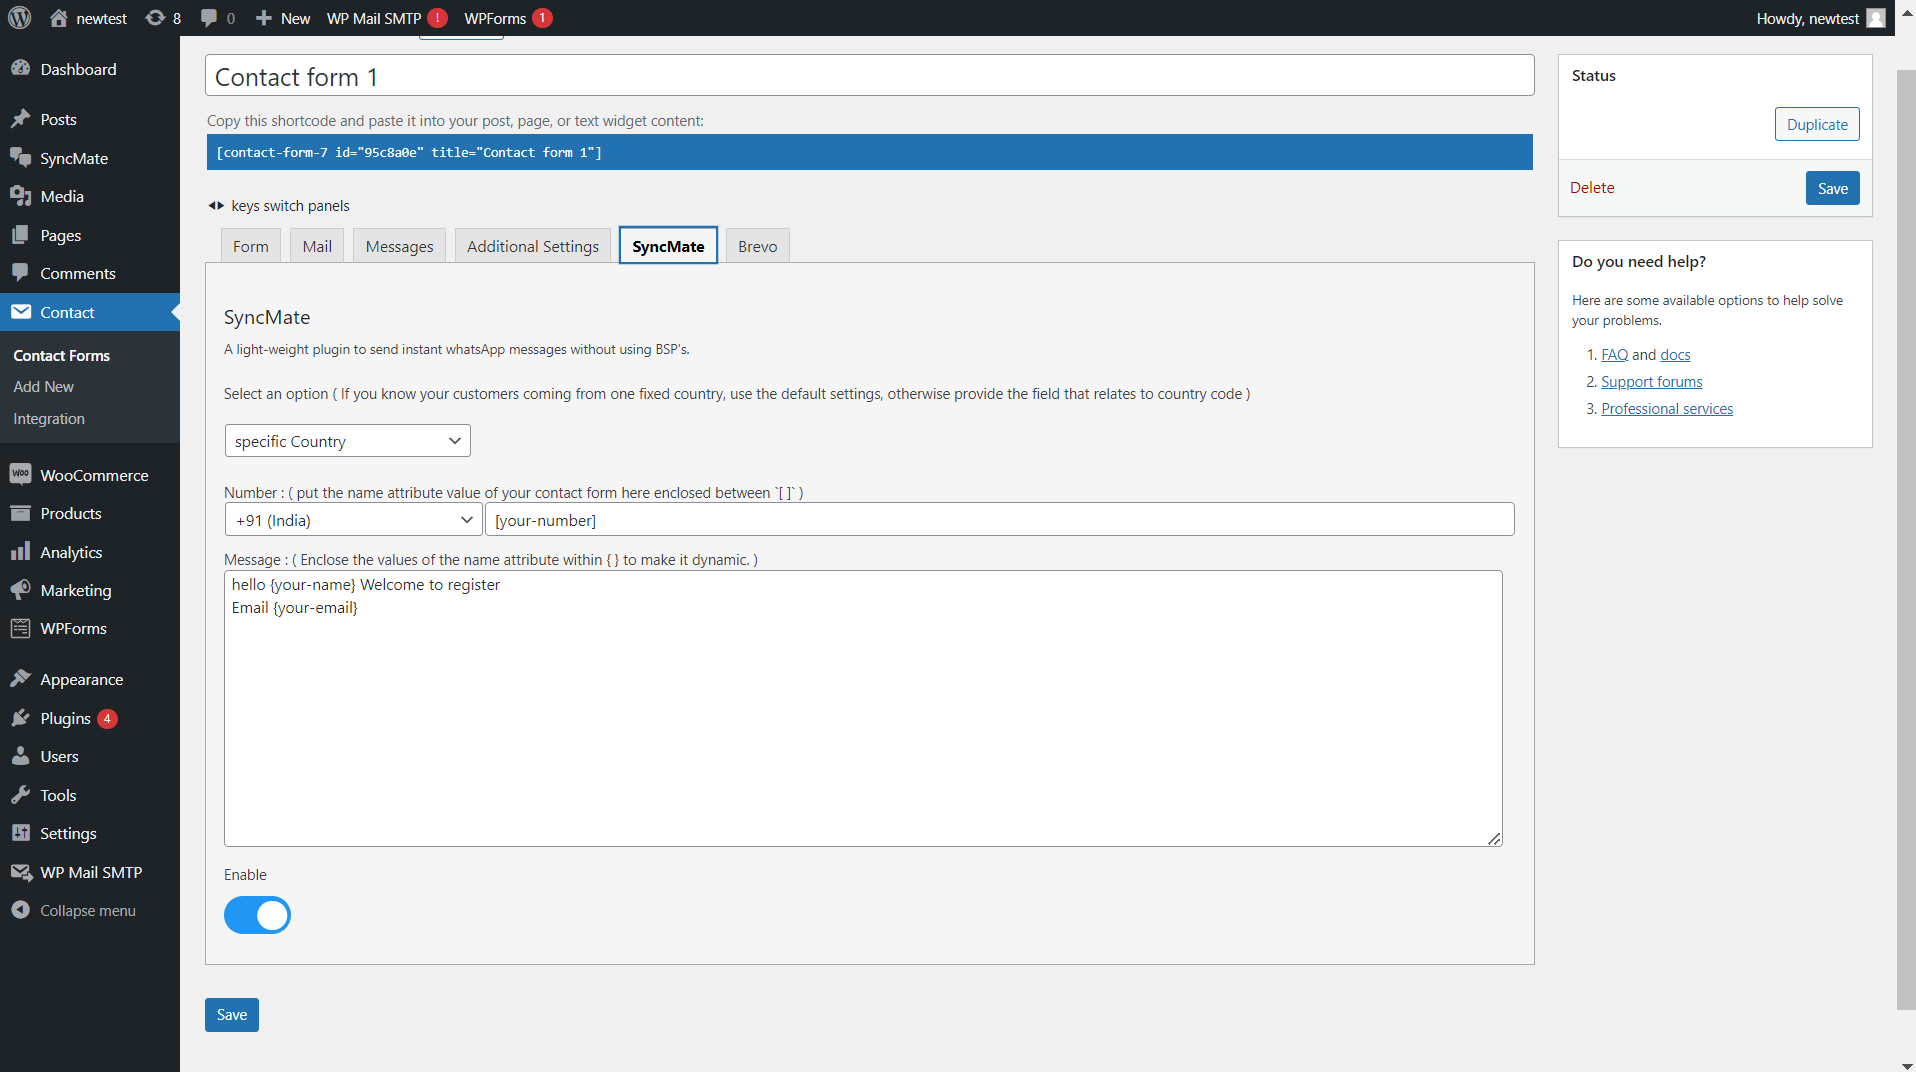Select the contact-form-7 shortcode field
Screen dimensions: 1916x1072
869,152
